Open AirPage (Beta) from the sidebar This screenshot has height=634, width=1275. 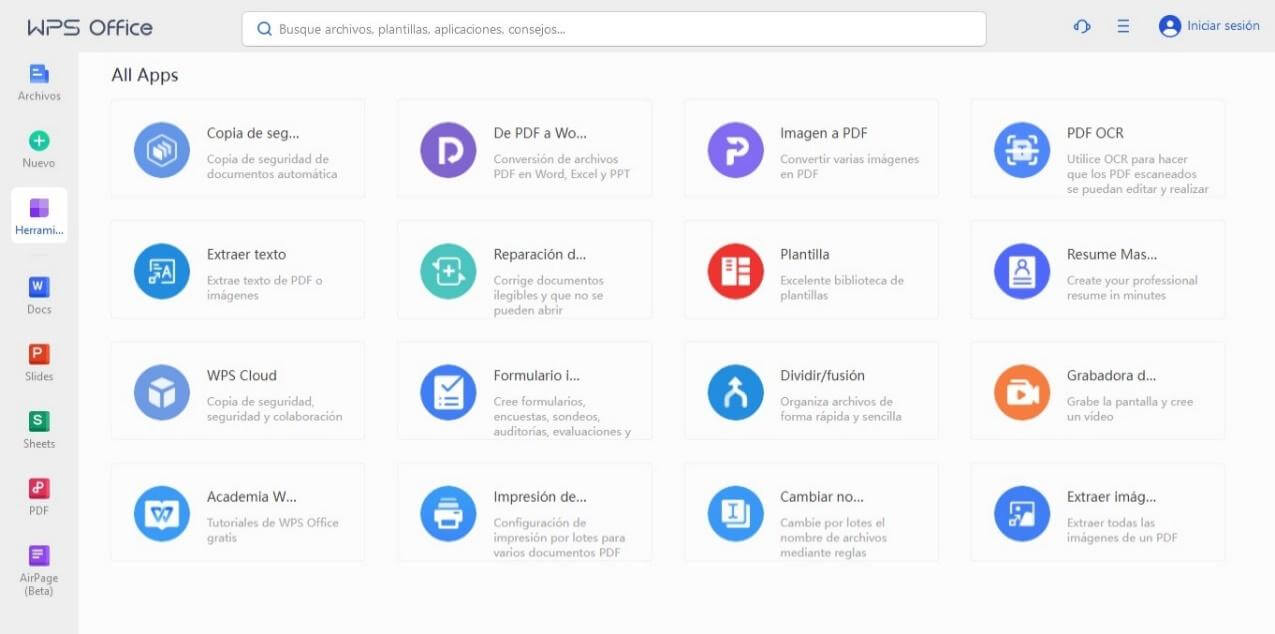point(39,571)
